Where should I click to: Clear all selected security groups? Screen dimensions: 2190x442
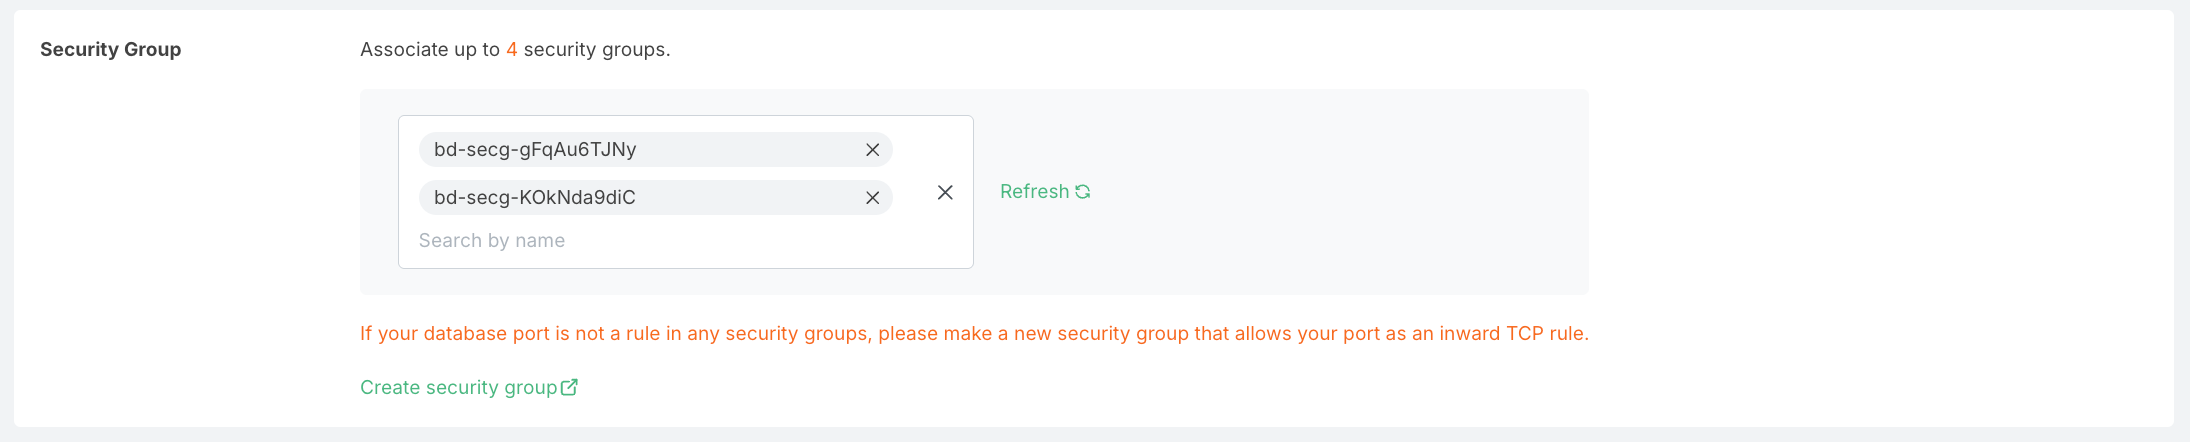(945, 192)
